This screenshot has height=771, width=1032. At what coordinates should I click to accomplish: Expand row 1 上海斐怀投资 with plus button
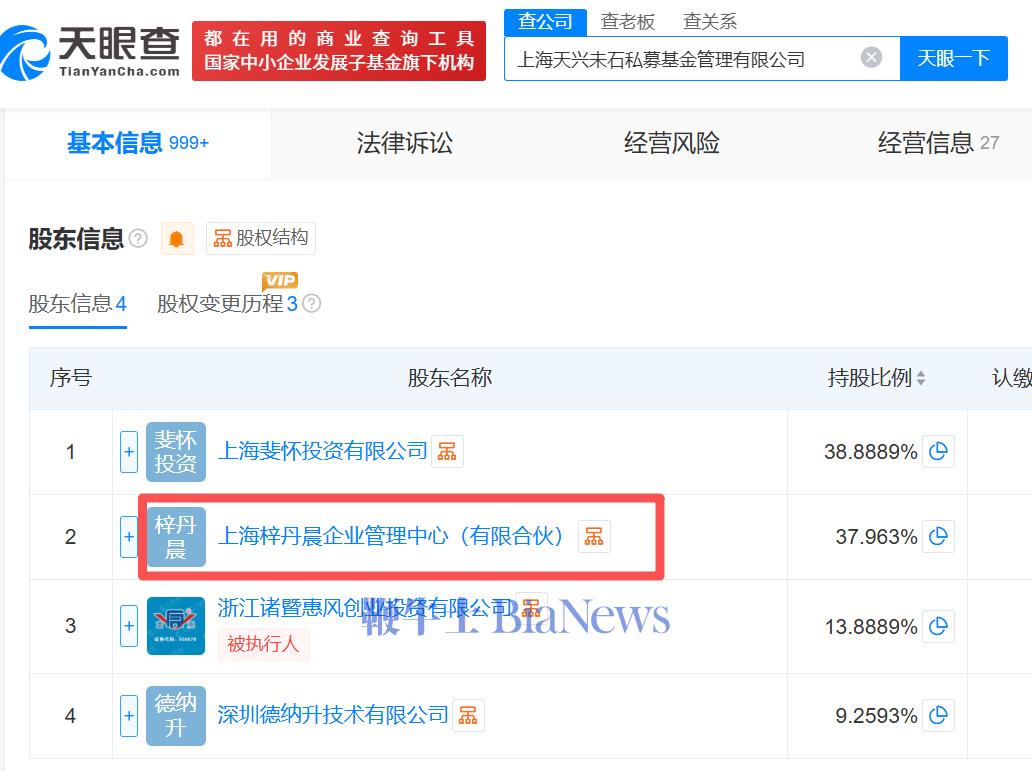(x=129, y=452)
